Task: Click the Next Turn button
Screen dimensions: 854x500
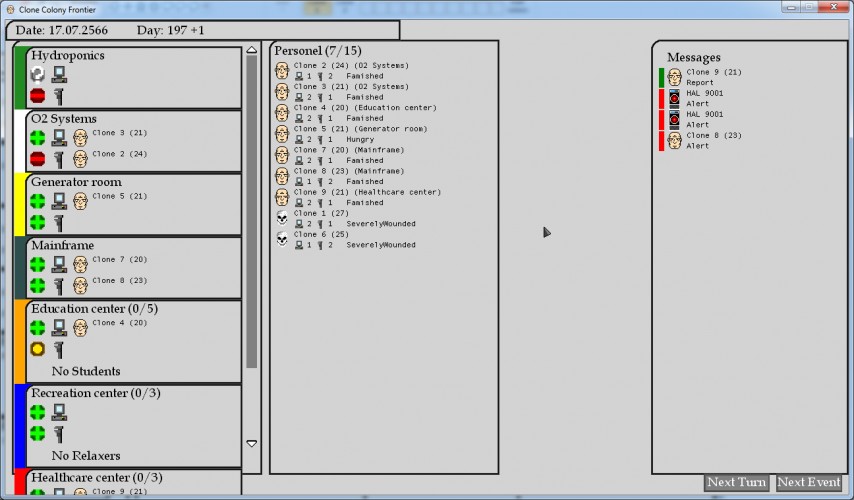Action: coord(736,483)
